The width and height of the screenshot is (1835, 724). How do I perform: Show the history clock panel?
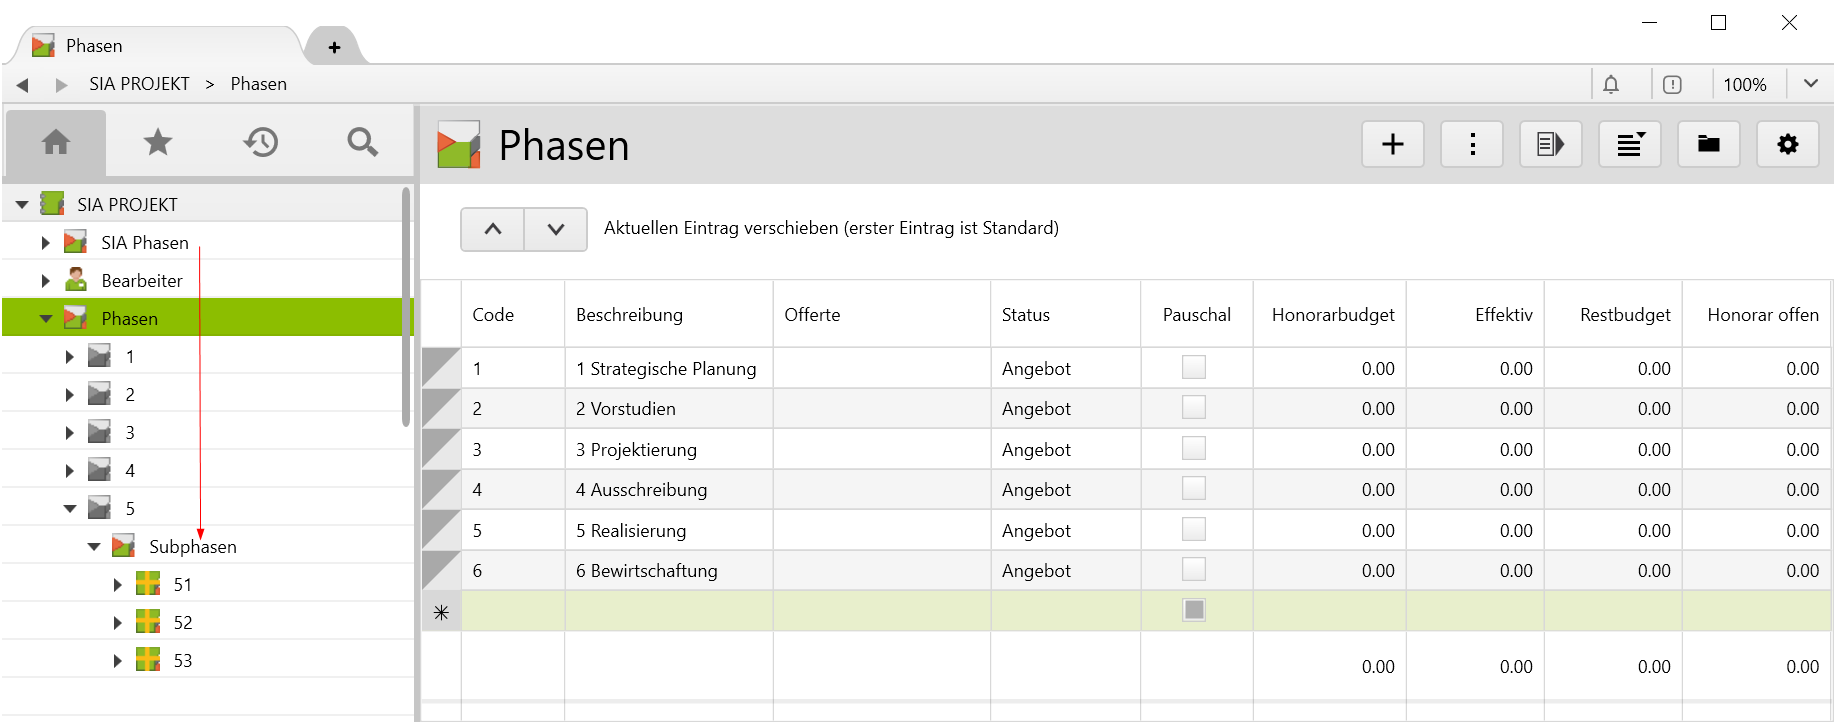pyautogui.click(x=260, y=142)
